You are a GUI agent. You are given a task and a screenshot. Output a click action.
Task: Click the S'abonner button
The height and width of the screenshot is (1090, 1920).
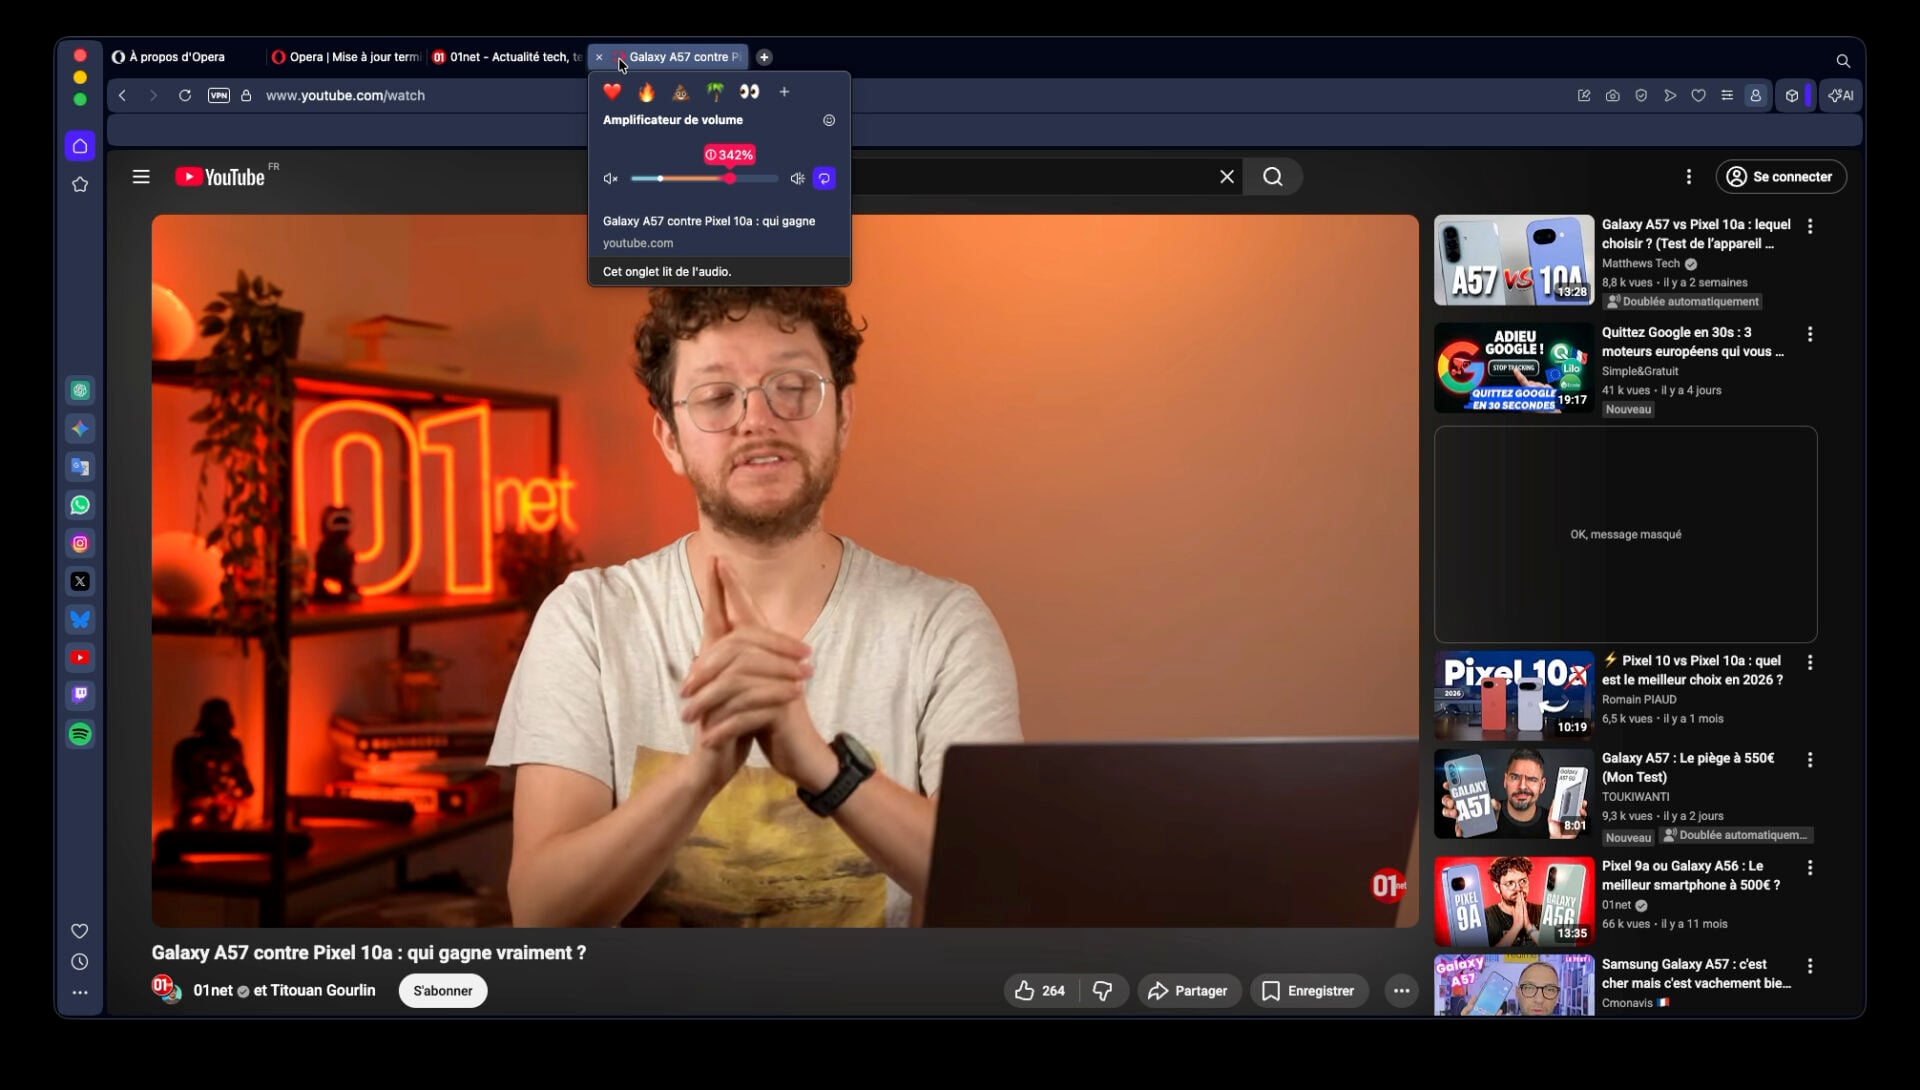(x=442, y=991)
